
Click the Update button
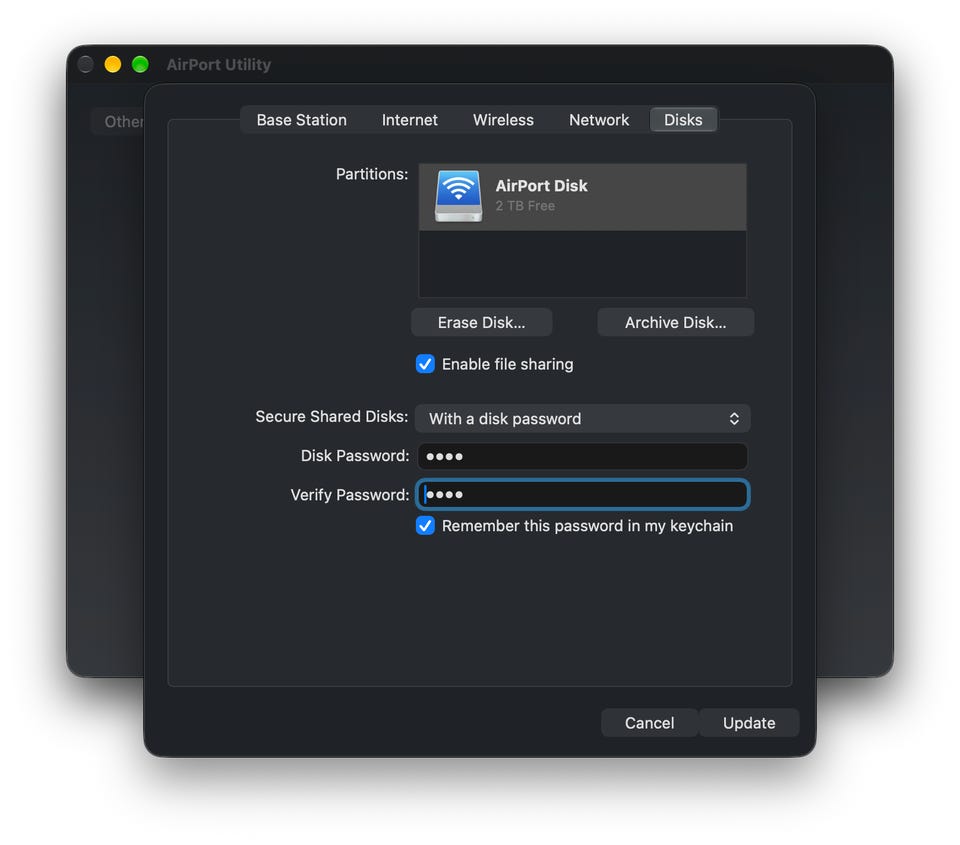click(749, 723)
